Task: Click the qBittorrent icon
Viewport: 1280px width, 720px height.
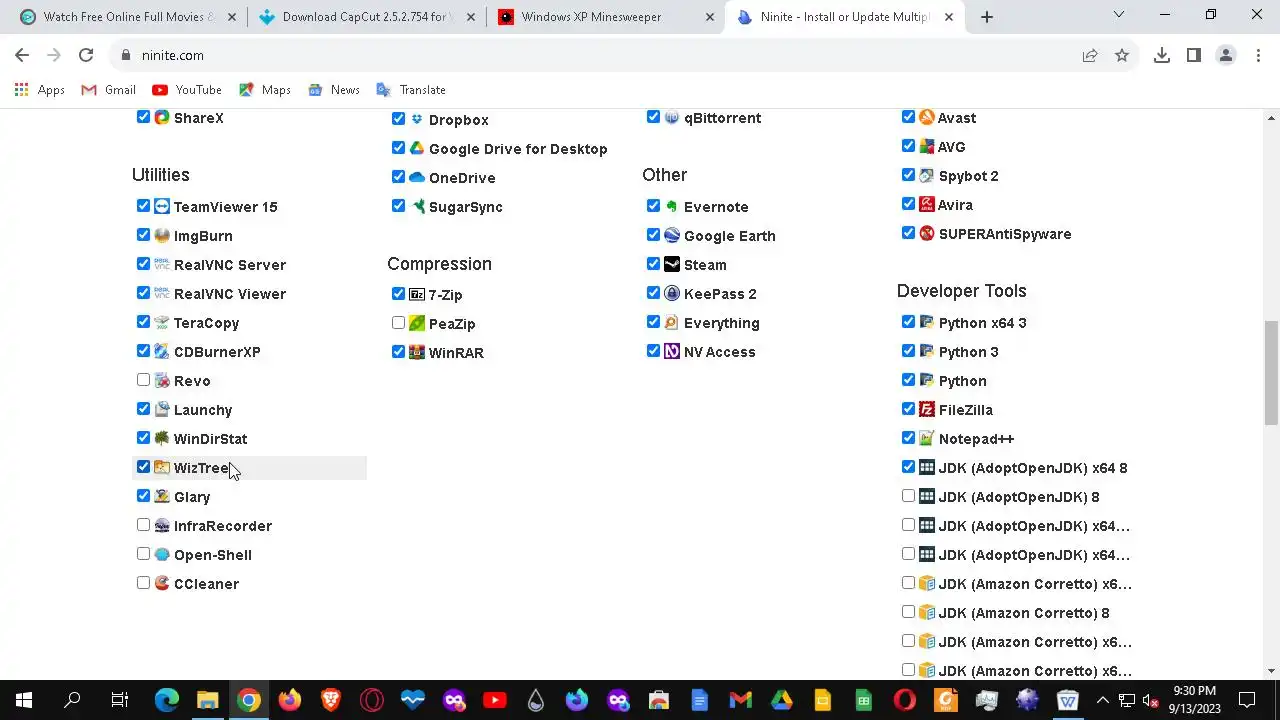Action: pyautogui.click(x=672, y=117)
